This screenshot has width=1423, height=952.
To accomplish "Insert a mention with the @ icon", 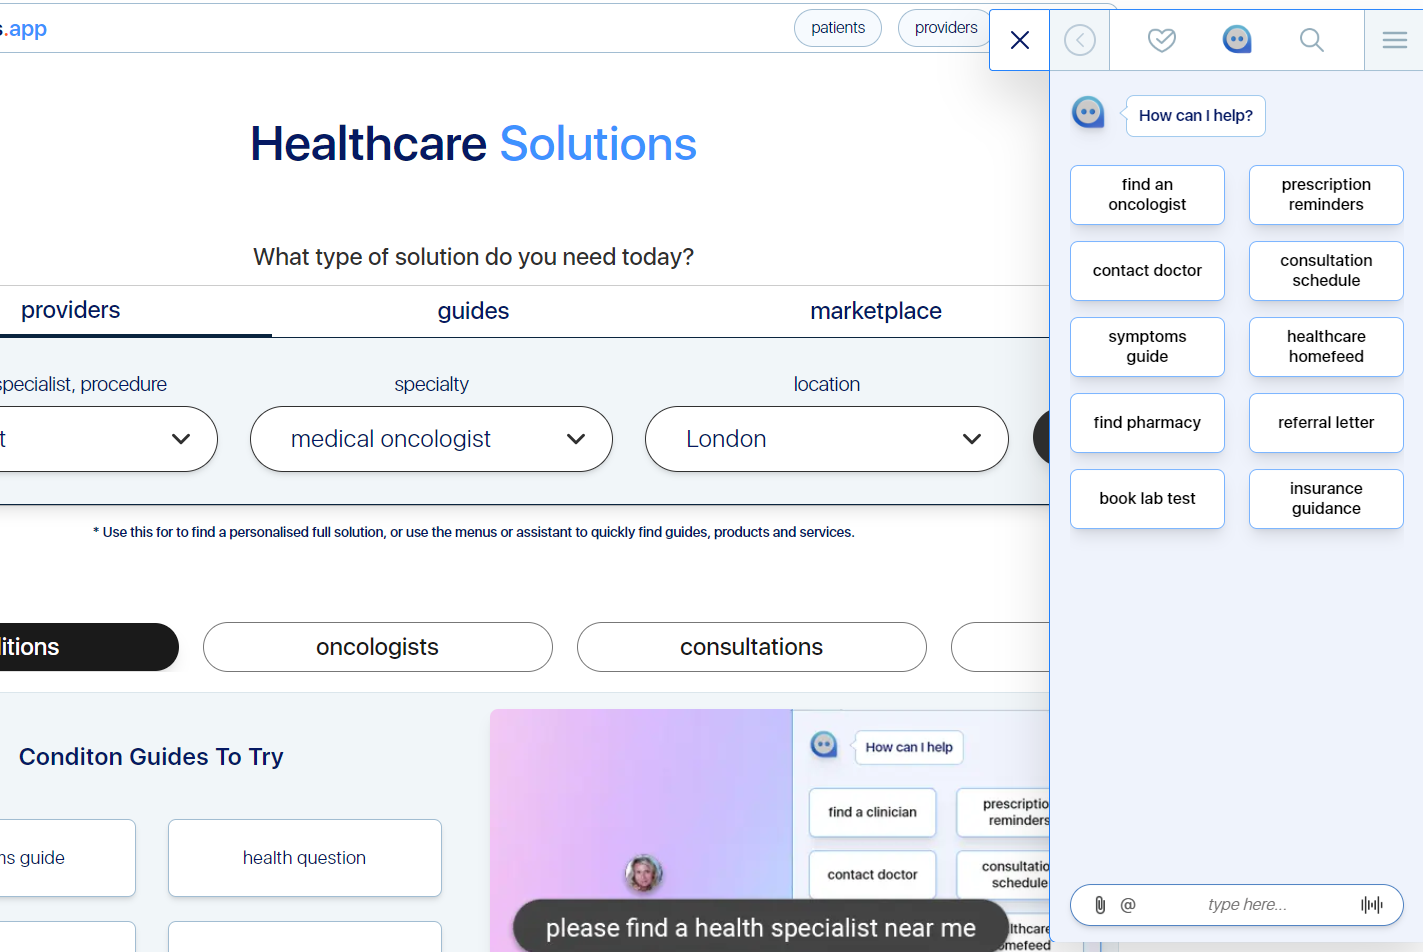I will pos(1128,905).
